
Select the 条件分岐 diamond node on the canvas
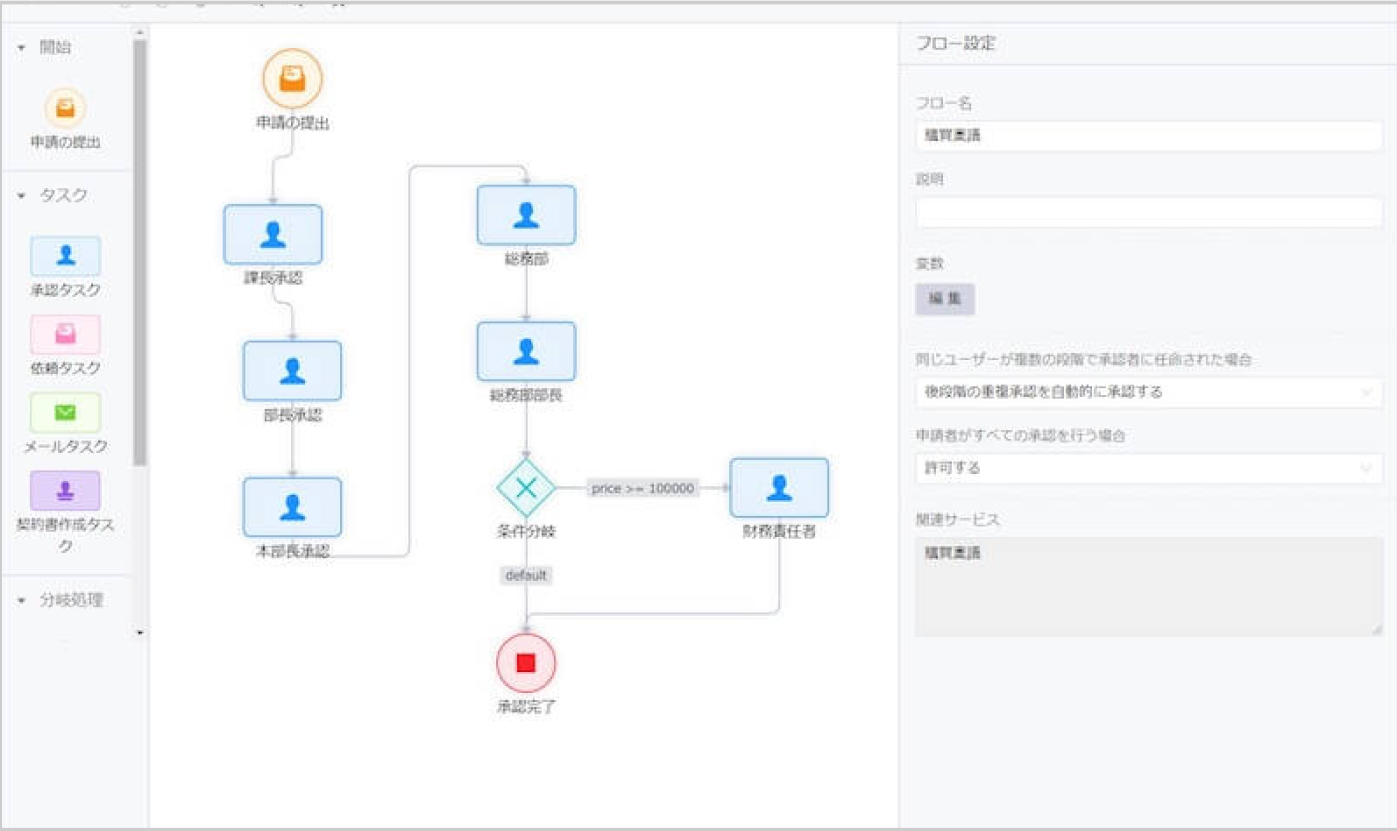tap(527, 488)
